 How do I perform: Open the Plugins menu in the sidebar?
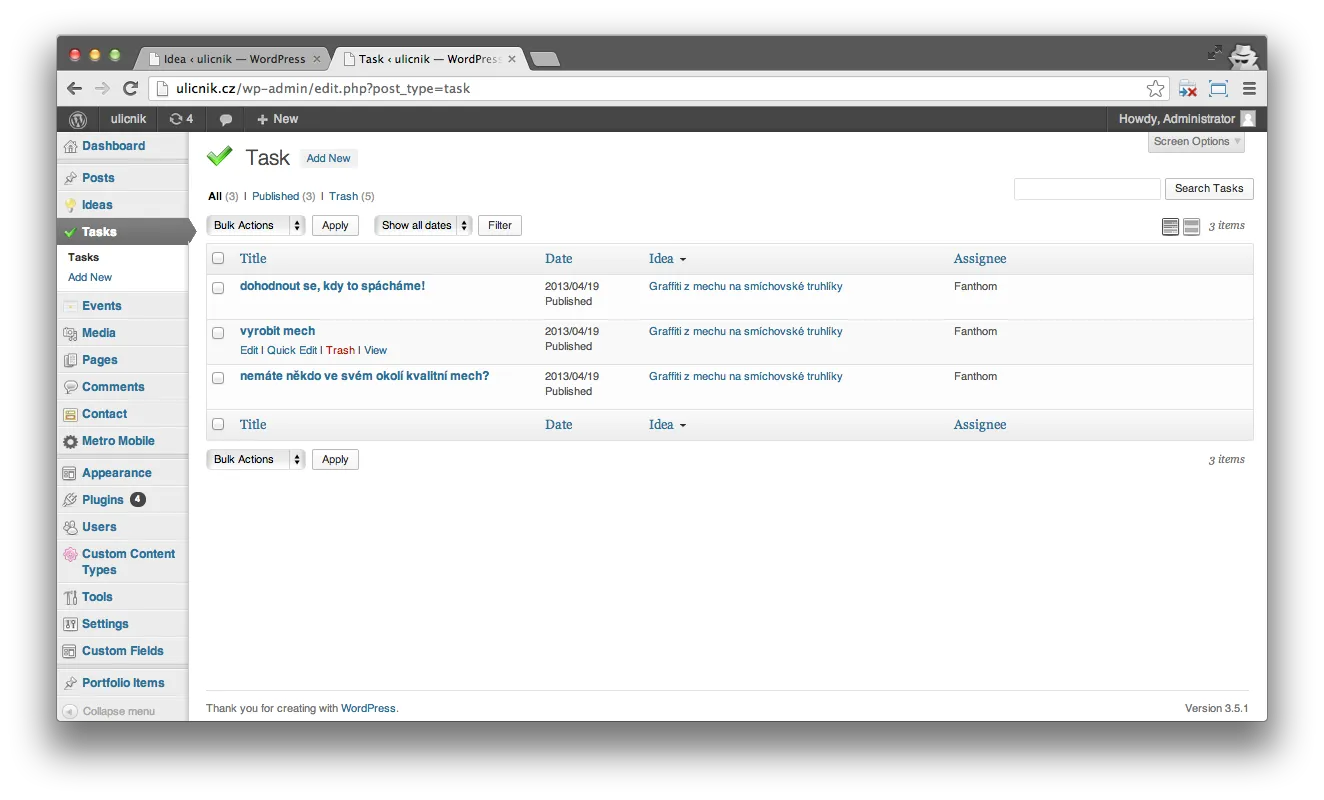pos(103,500)
